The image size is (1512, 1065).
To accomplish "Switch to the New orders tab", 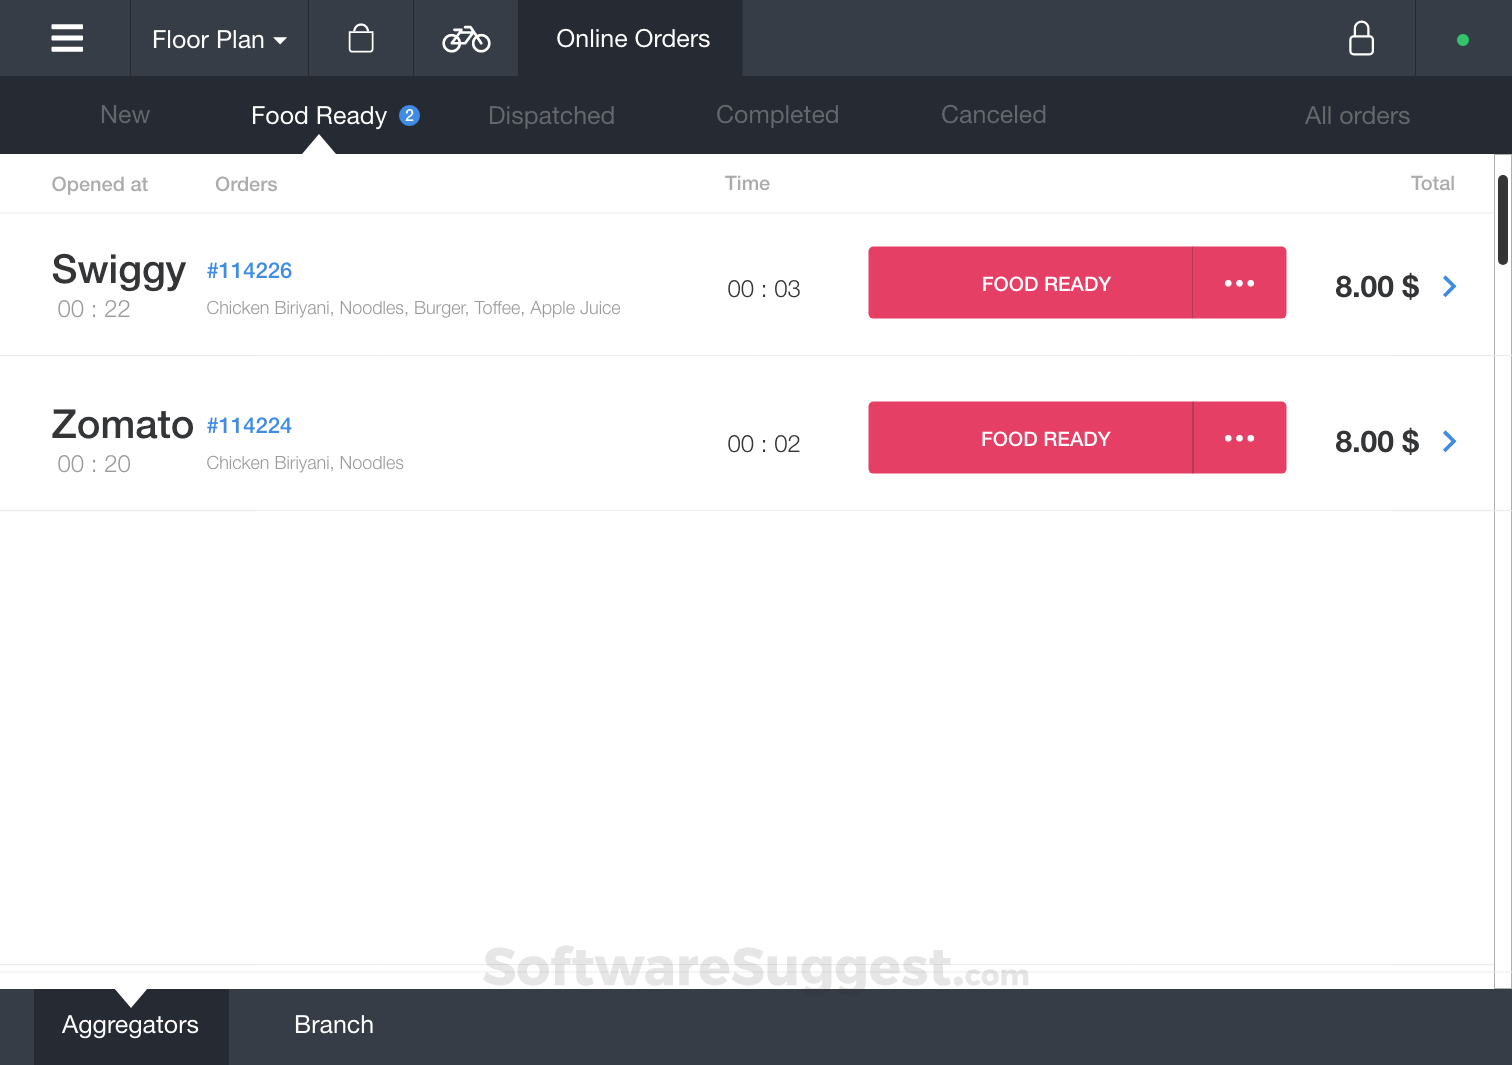I will click(x=125, y=115).
